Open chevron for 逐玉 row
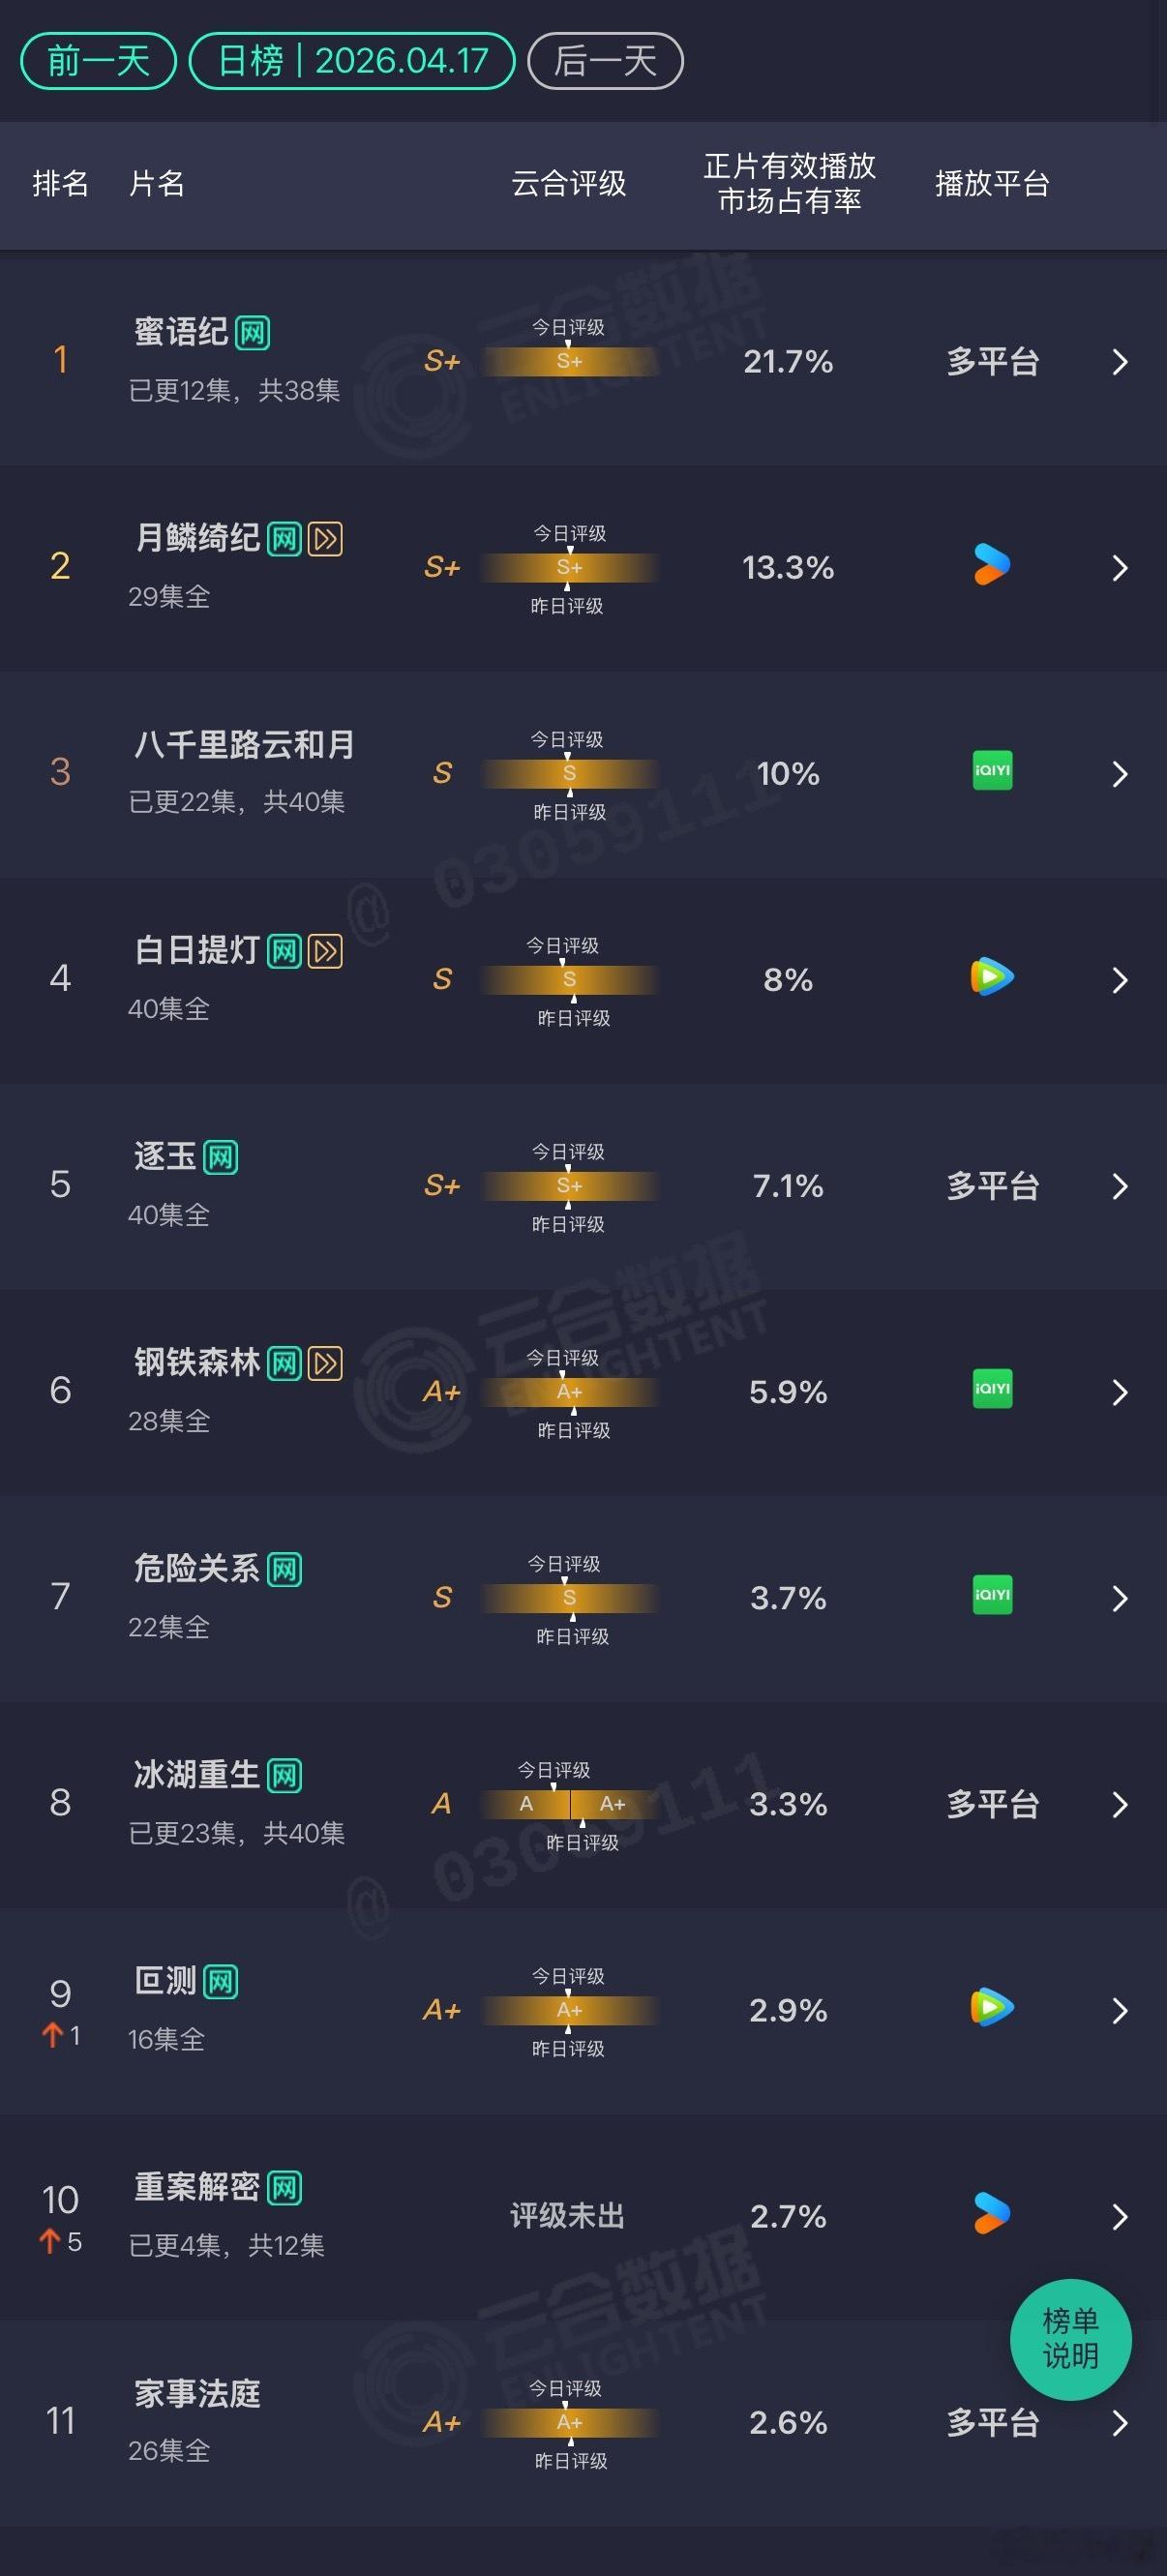The height and width of the screenshot is (2576, 1167). coord(1119,1186)
